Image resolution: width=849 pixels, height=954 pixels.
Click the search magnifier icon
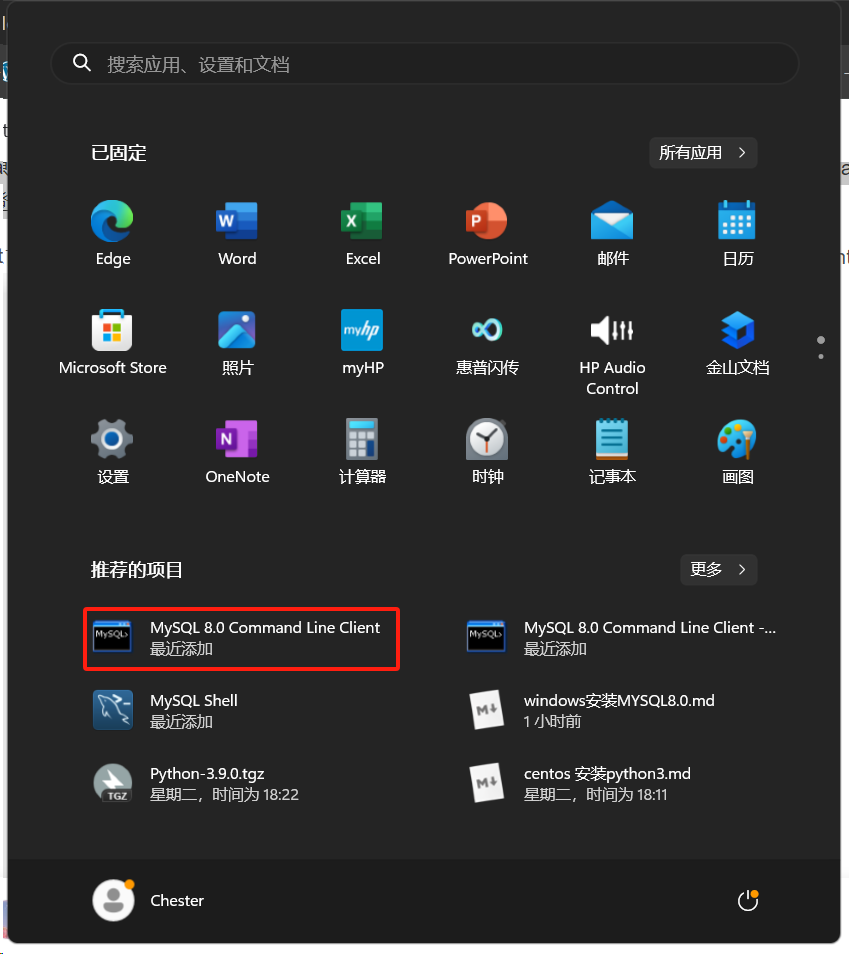coord(82,63)
